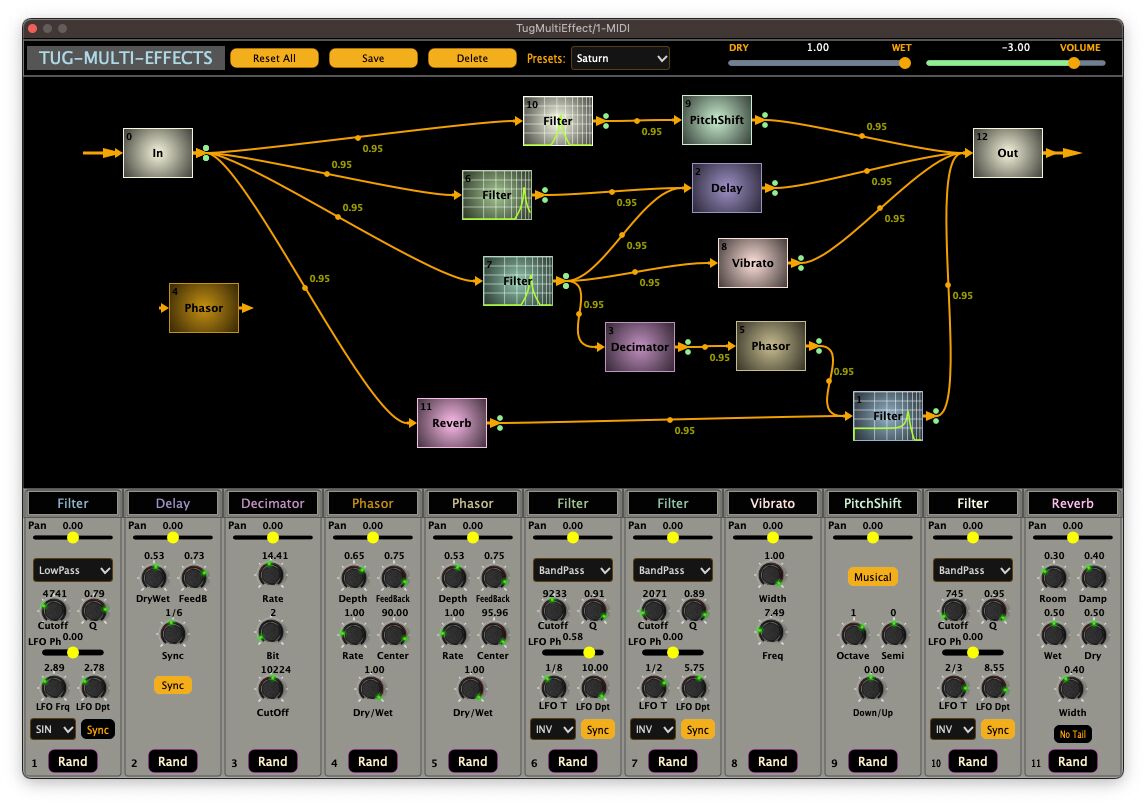This screenshot has width=1146, height=805.
Task: Open the Presets dropdown showing Saturn
Action: point(620,58)
